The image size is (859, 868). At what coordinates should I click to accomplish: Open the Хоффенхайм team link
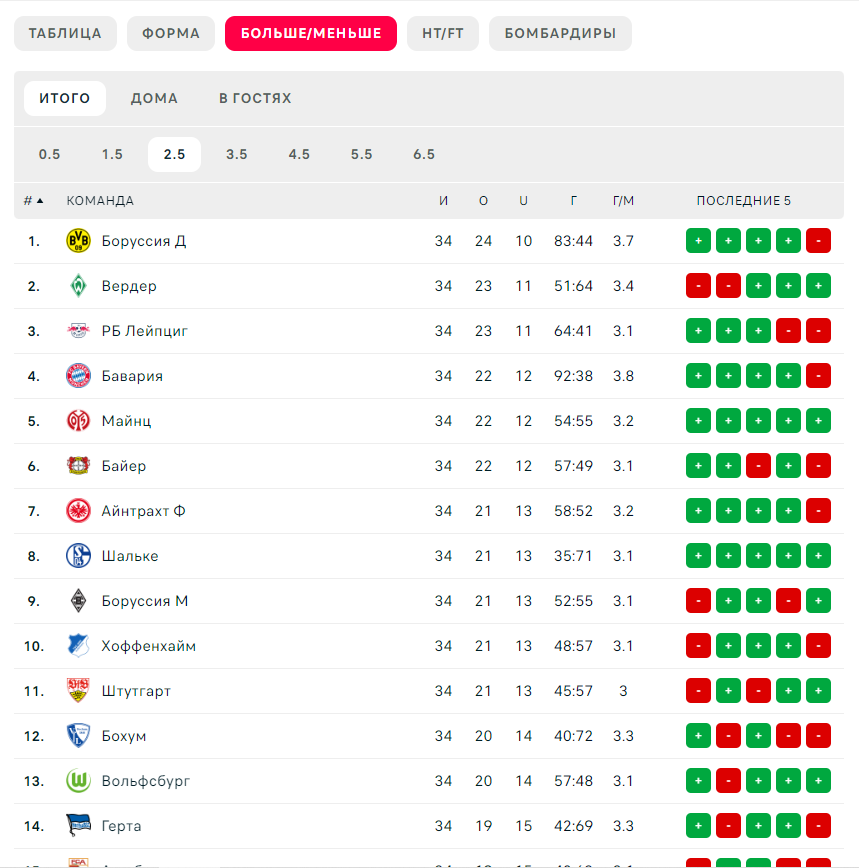click(x=148, y=646)
